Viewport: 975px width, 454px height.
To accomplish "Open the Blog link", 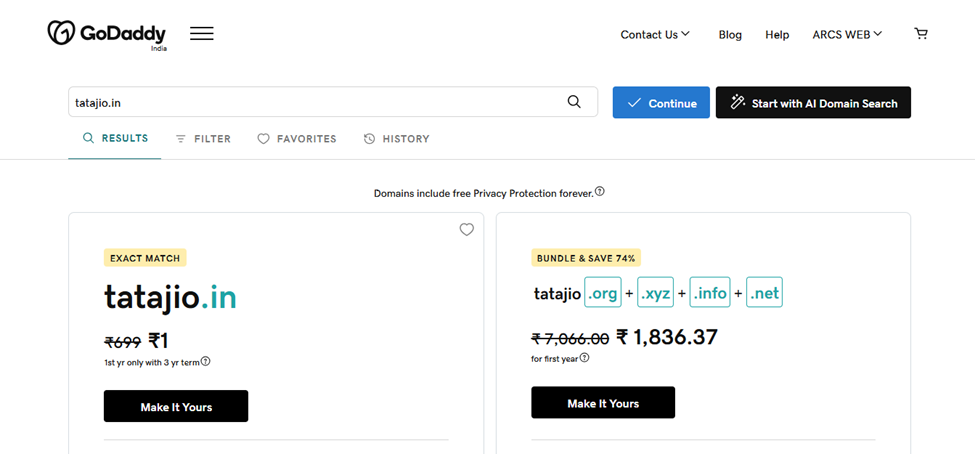I will point(730,35).
